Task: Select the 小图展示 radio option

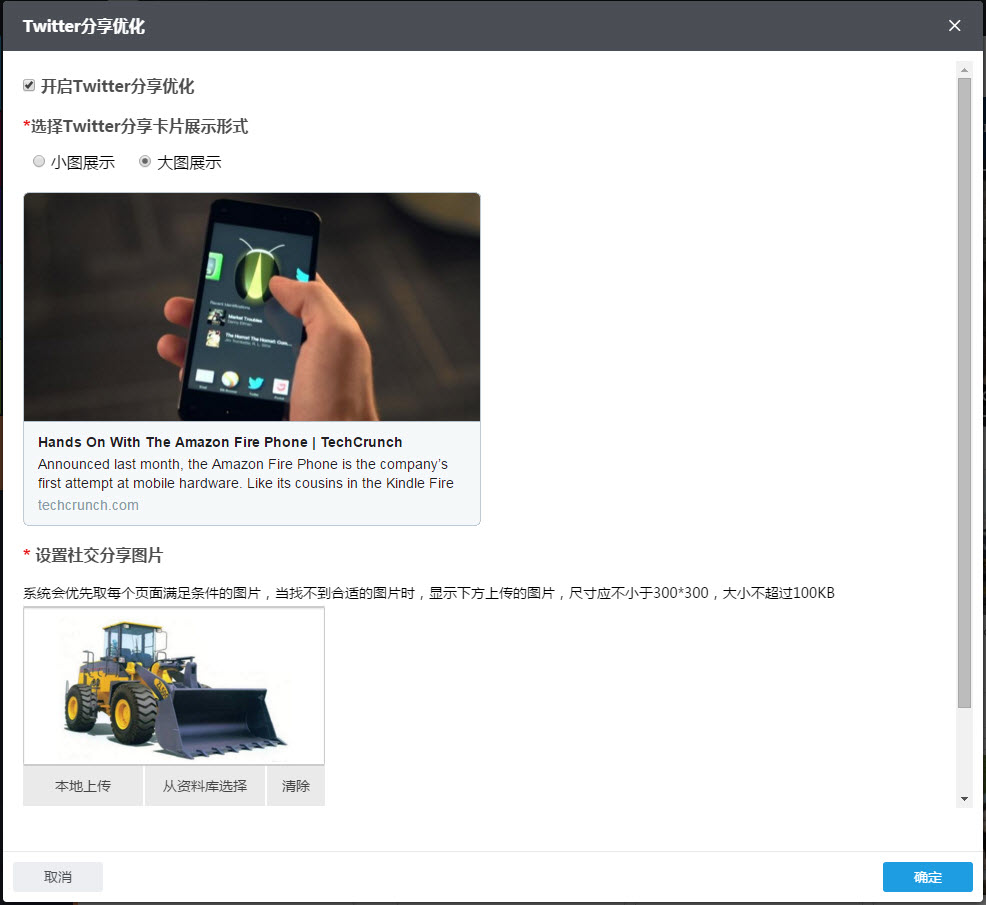Action: [x=38, y=161]
